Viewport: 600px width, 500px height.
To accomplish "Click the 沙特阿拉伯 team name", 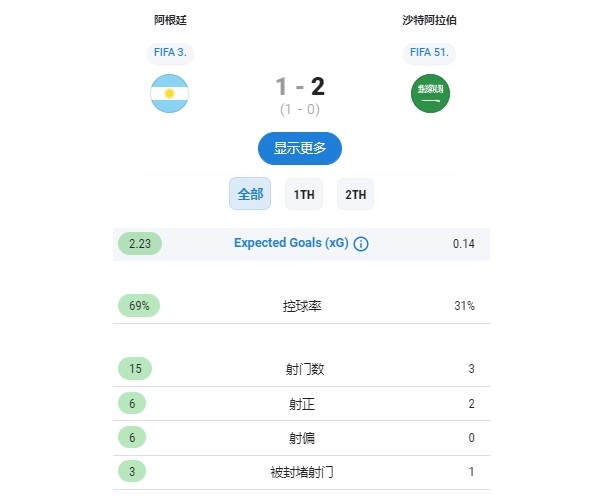I will tap(429, 20).
